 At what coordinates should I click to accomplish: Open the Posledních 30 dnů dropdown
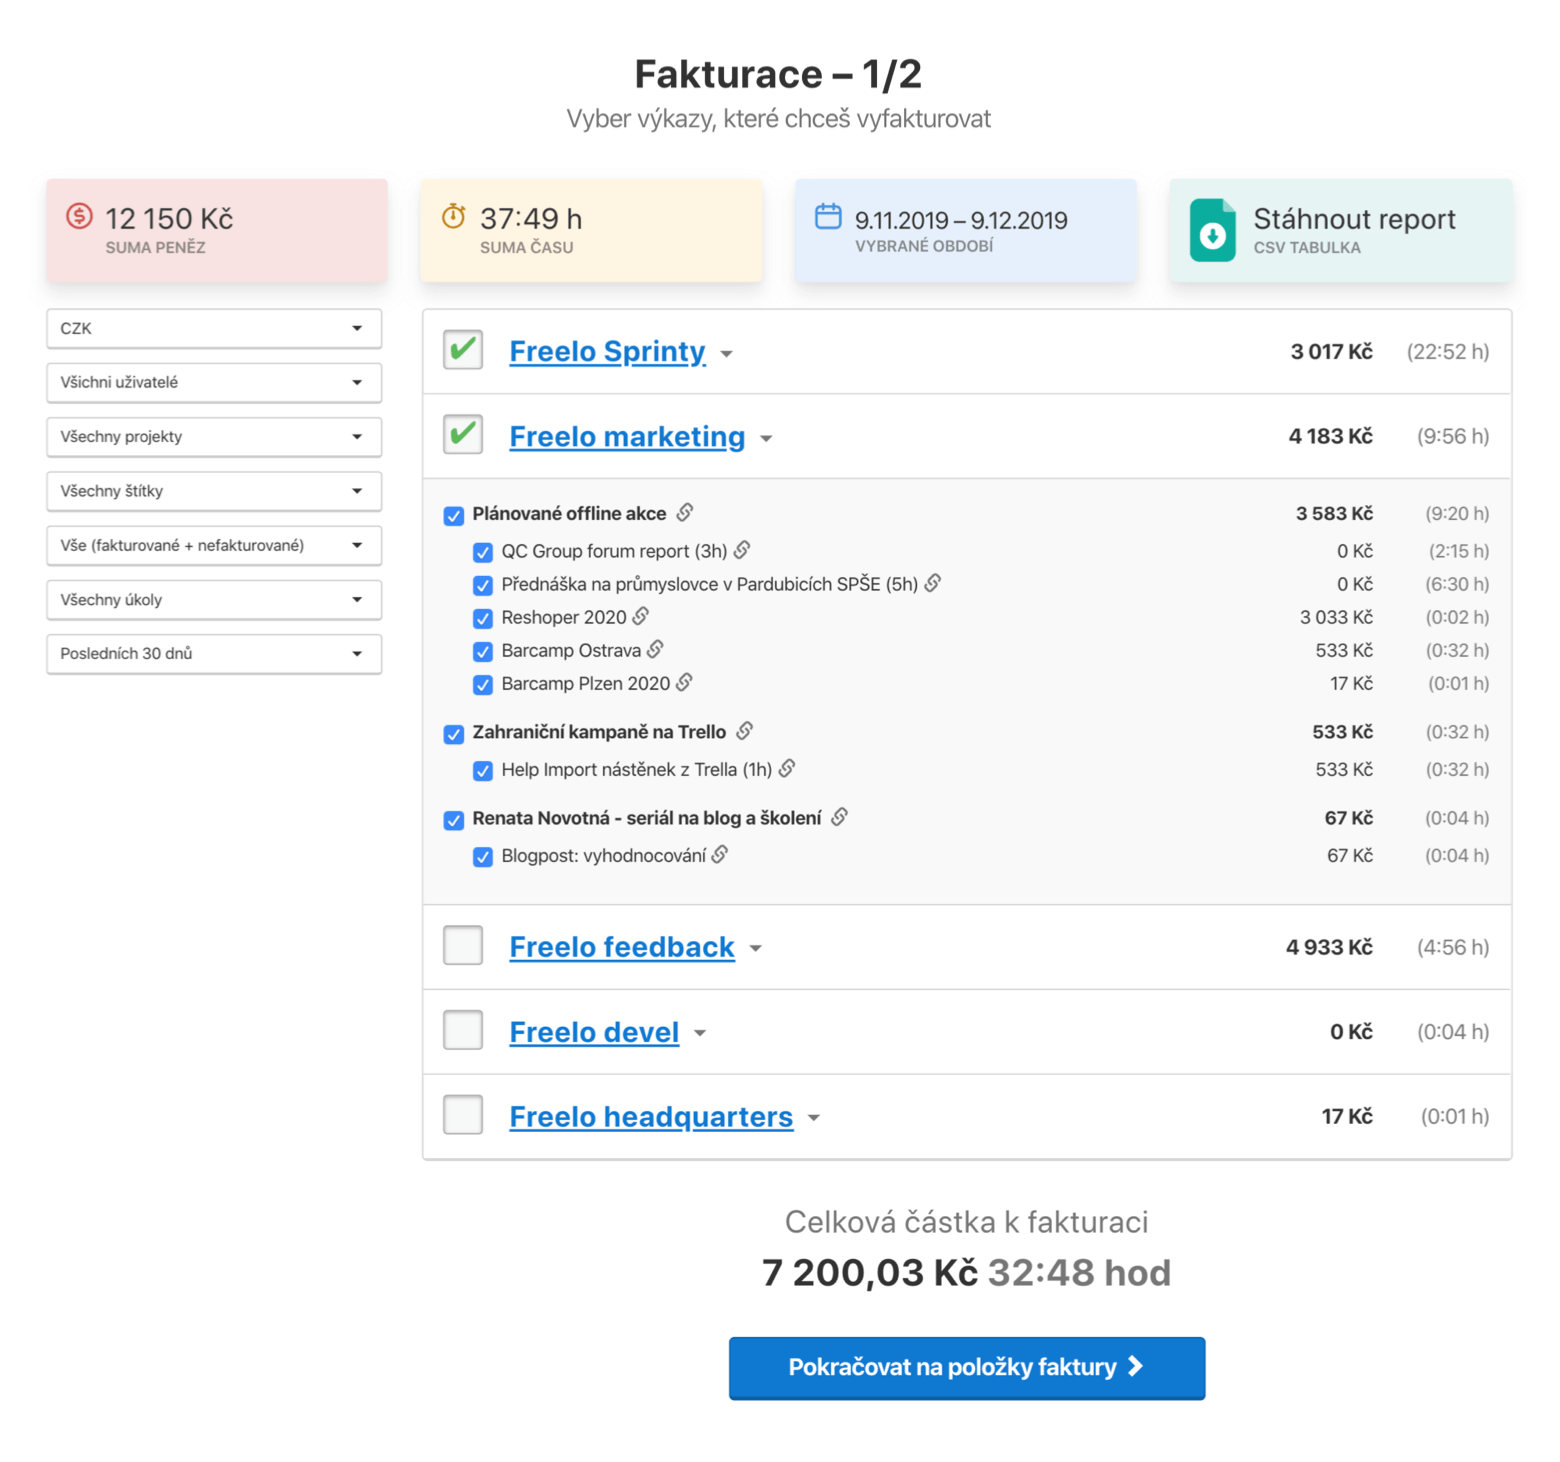(214, 653)
